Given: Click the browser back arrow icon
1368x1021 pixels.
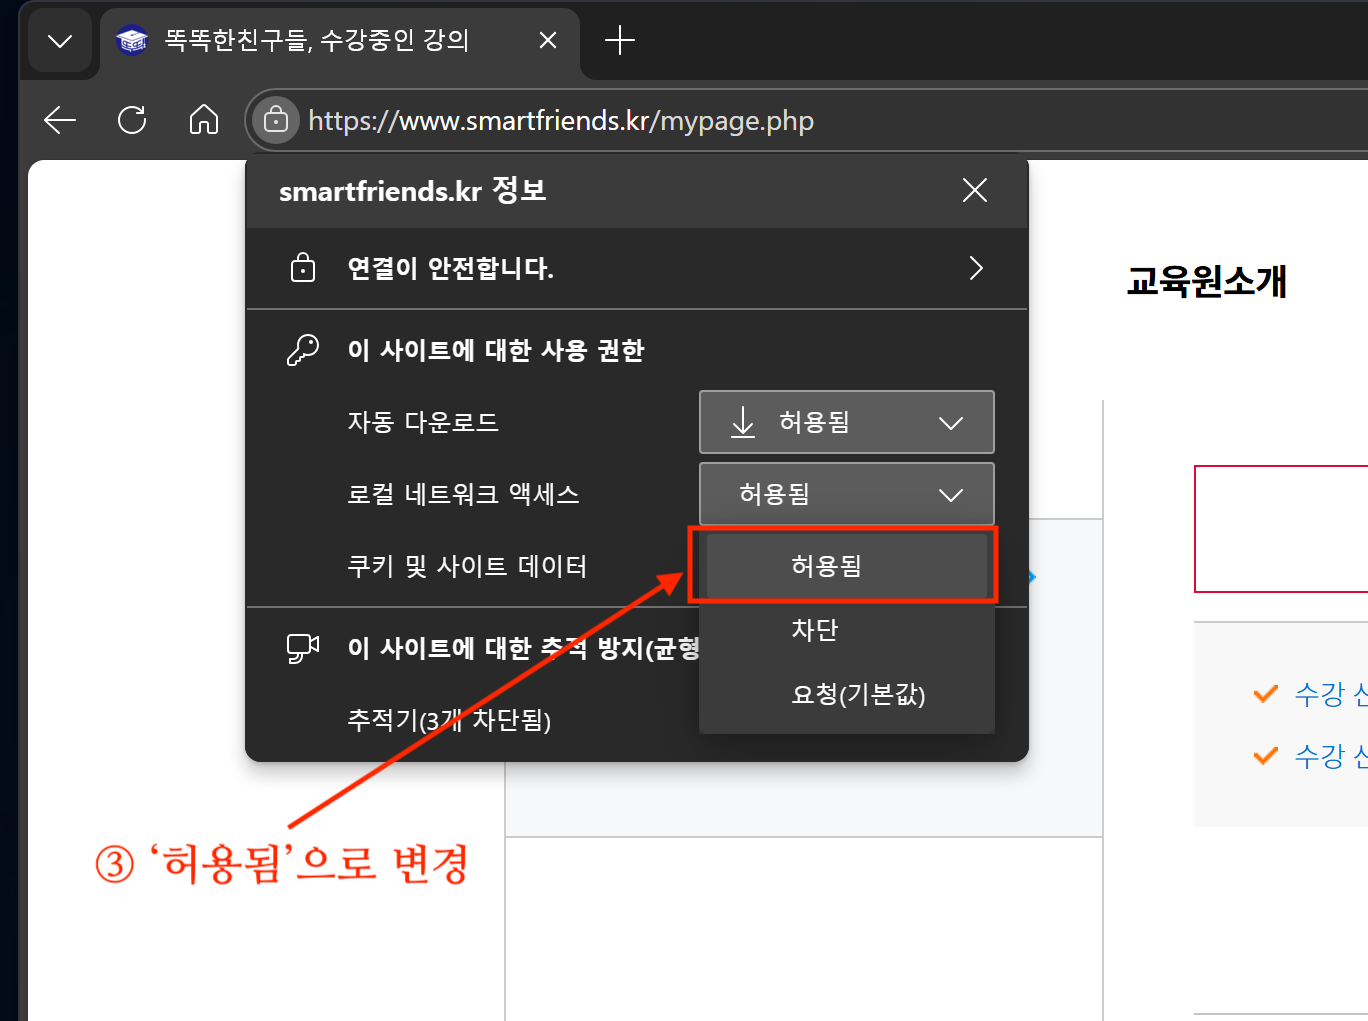Looking at the screenshot, I should tap(60, 120).
